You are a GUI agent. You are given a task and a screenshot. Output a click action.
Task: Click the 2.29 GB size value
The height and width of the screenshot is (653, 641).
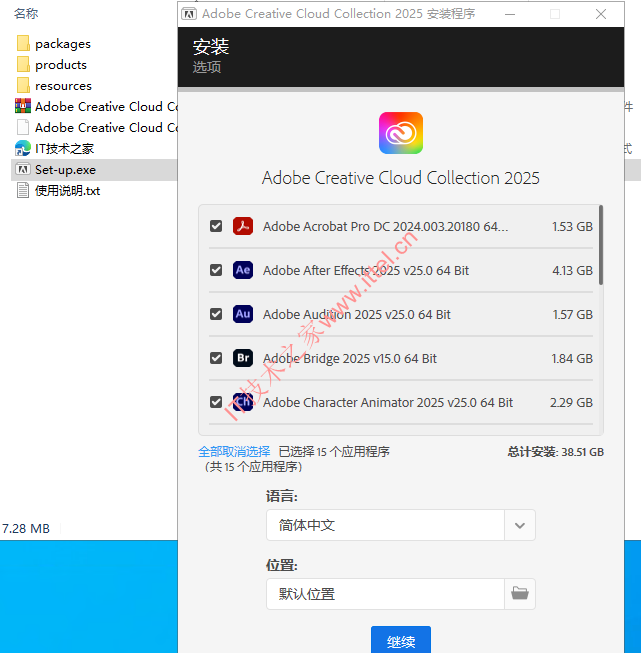click(x=571, y=402)
